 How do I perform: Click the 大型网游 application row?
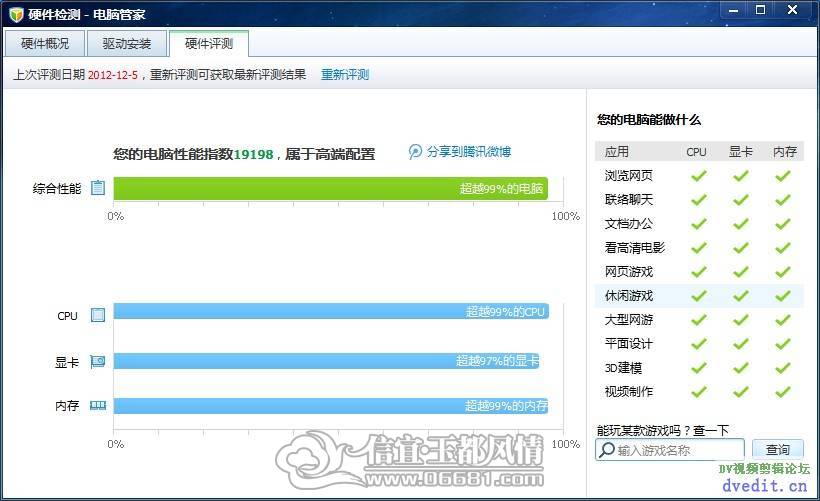699,320
